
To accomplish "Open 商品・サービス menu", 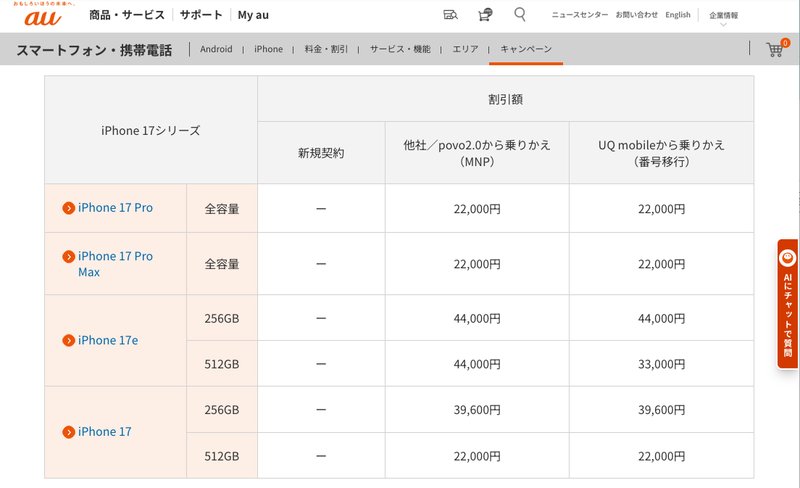I will 127,15.
